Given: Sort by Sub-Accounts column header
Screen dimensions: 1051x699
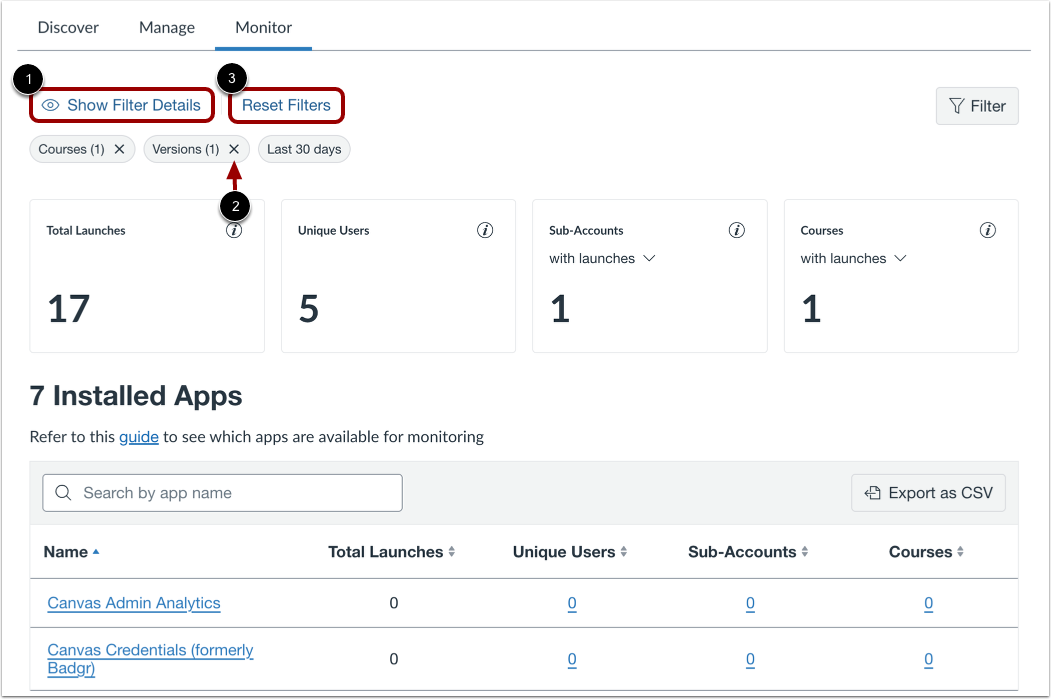Looking at the screenshot, I should (x=748, y=552).
